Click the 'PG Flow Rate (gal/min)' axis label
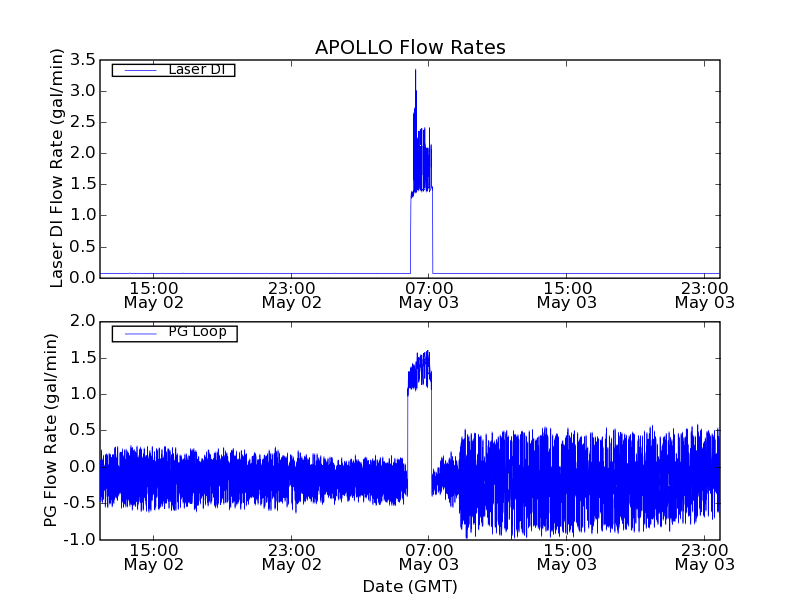Screen dimensions: 800x600 (x=50, y=430)
